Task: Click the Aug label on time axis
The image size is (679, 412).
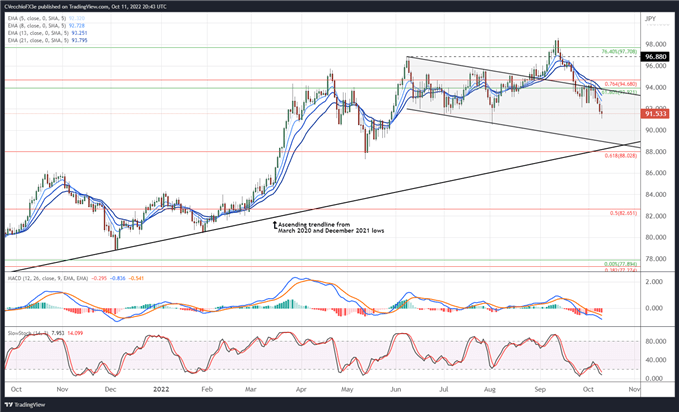Action: point(490,389)
